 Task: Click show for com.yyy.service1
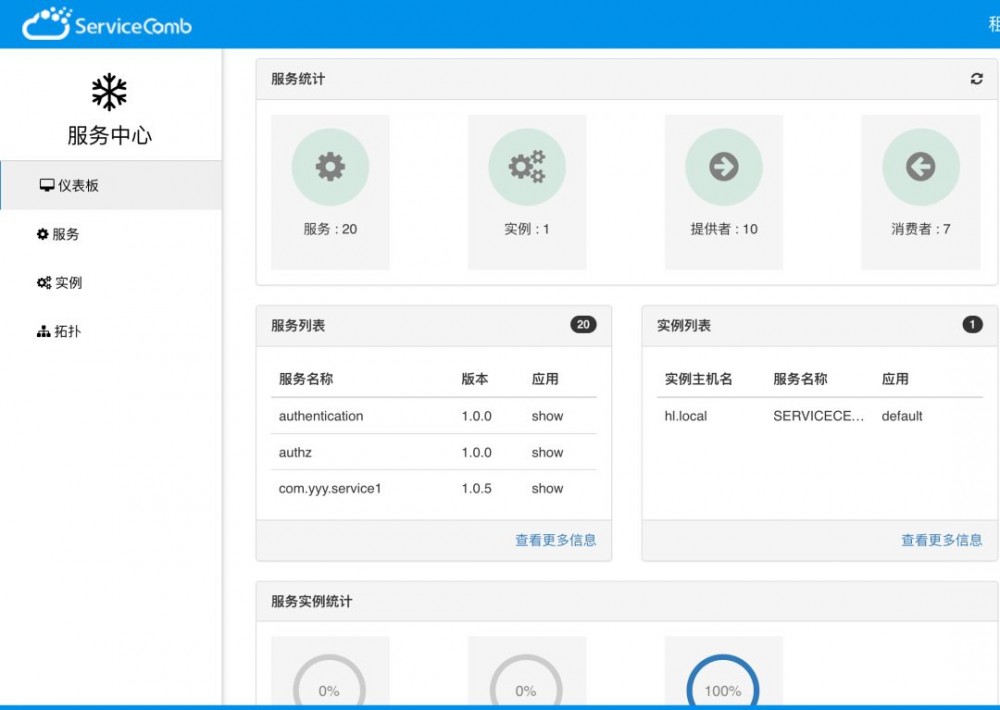pos(547,488)
